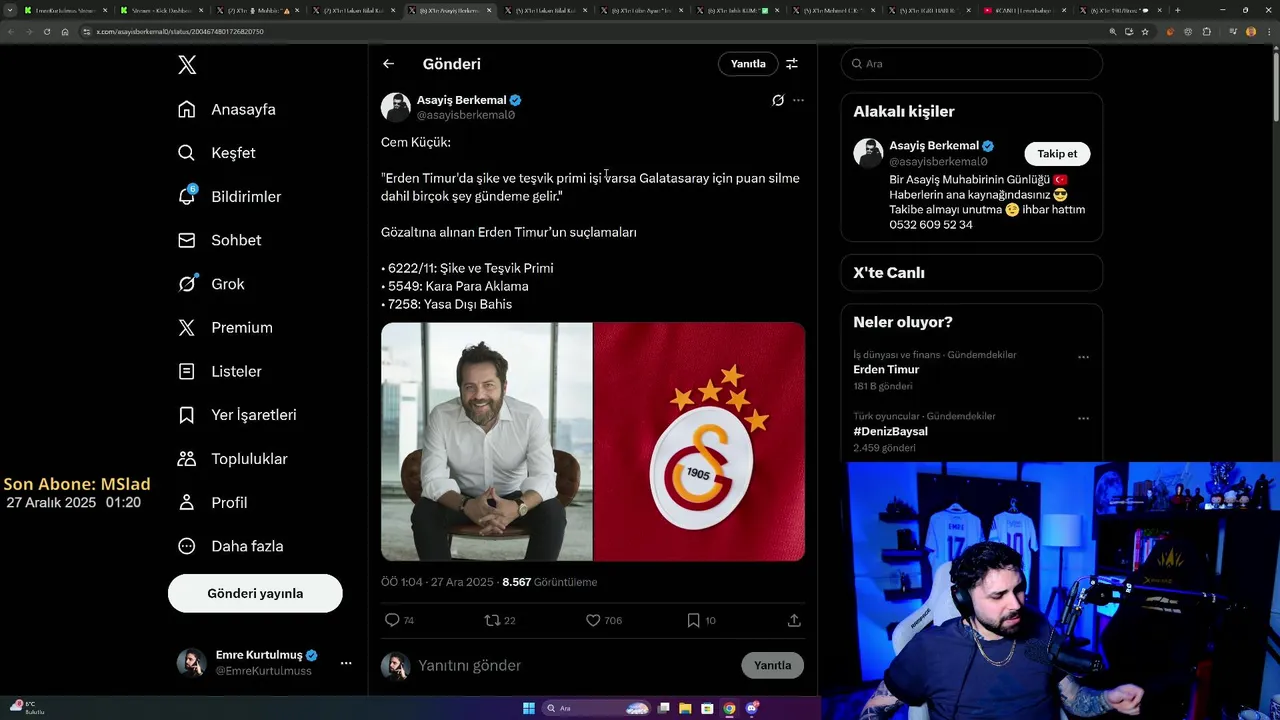Image resolution: width=1280 pixels, height=720 pixels.
Task: Bookmark the post with 10 bookmarks
Action: click(701, 621)
